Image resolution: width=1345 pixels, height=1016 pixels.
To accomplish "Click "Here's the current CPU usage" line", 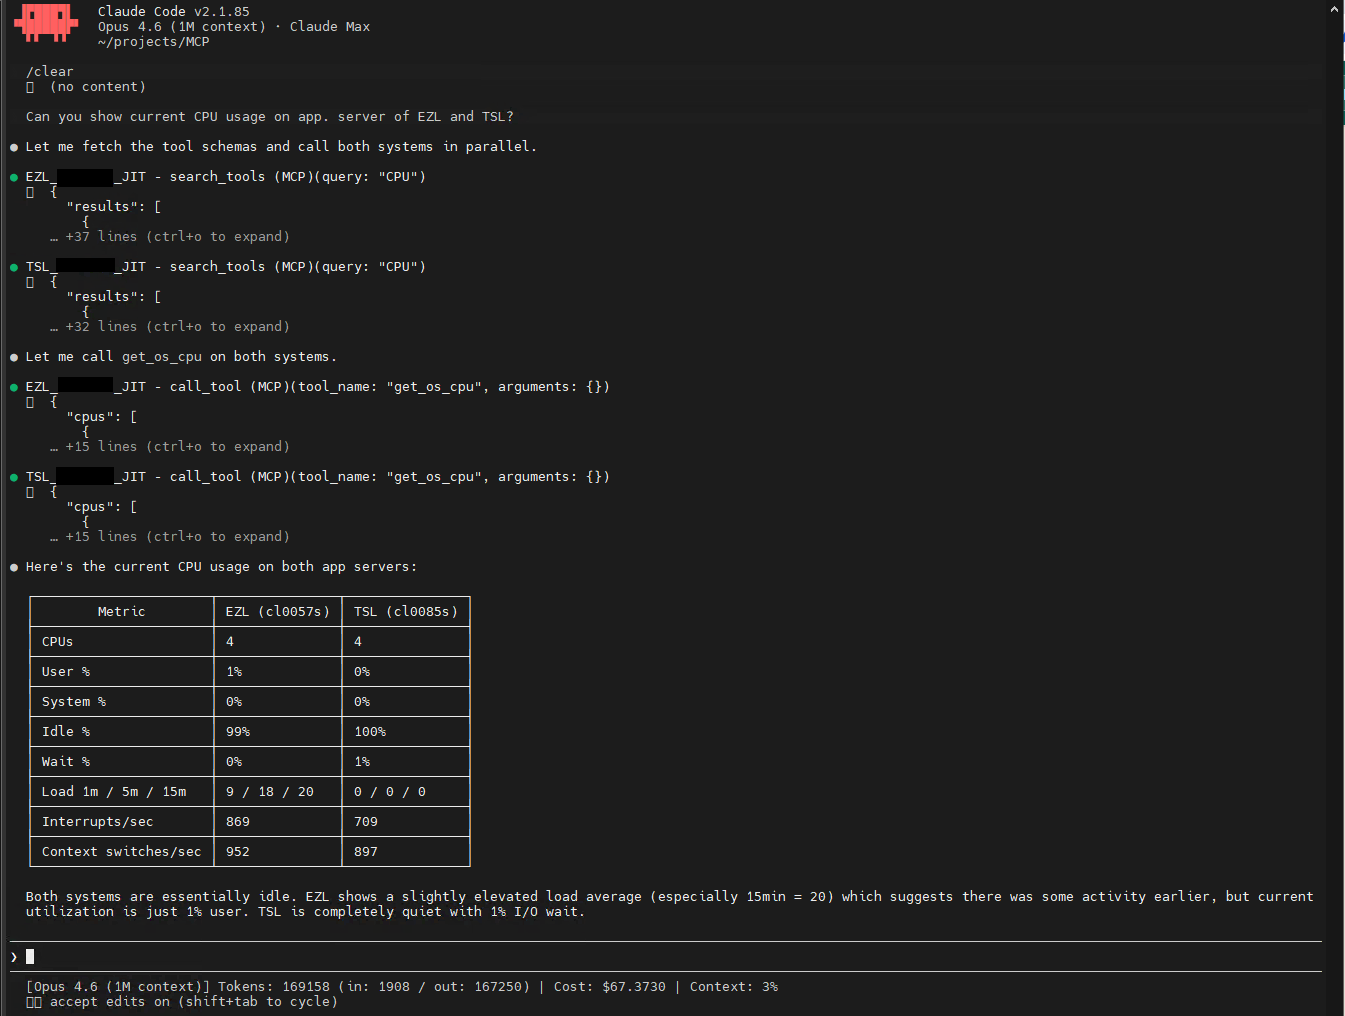I will click(221, 567).
